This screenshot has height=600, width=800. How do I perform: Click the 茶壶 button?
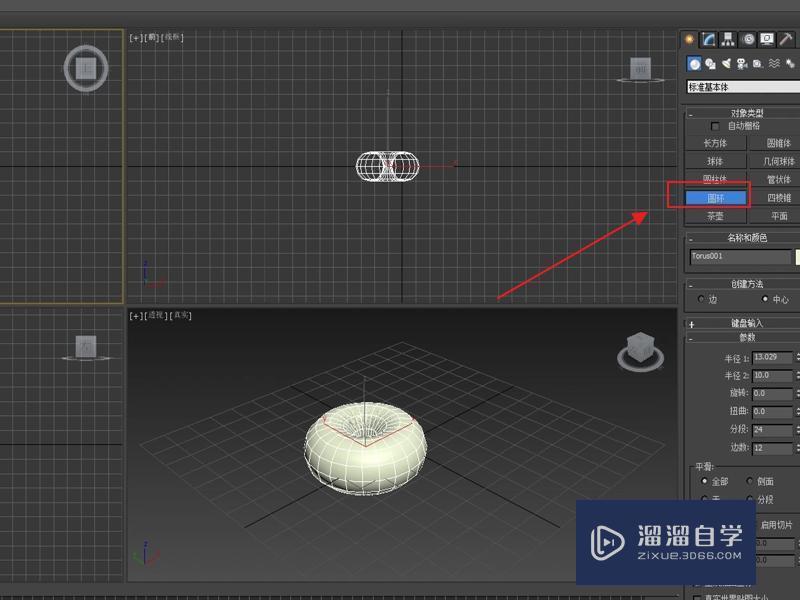[x=715, y=216]
